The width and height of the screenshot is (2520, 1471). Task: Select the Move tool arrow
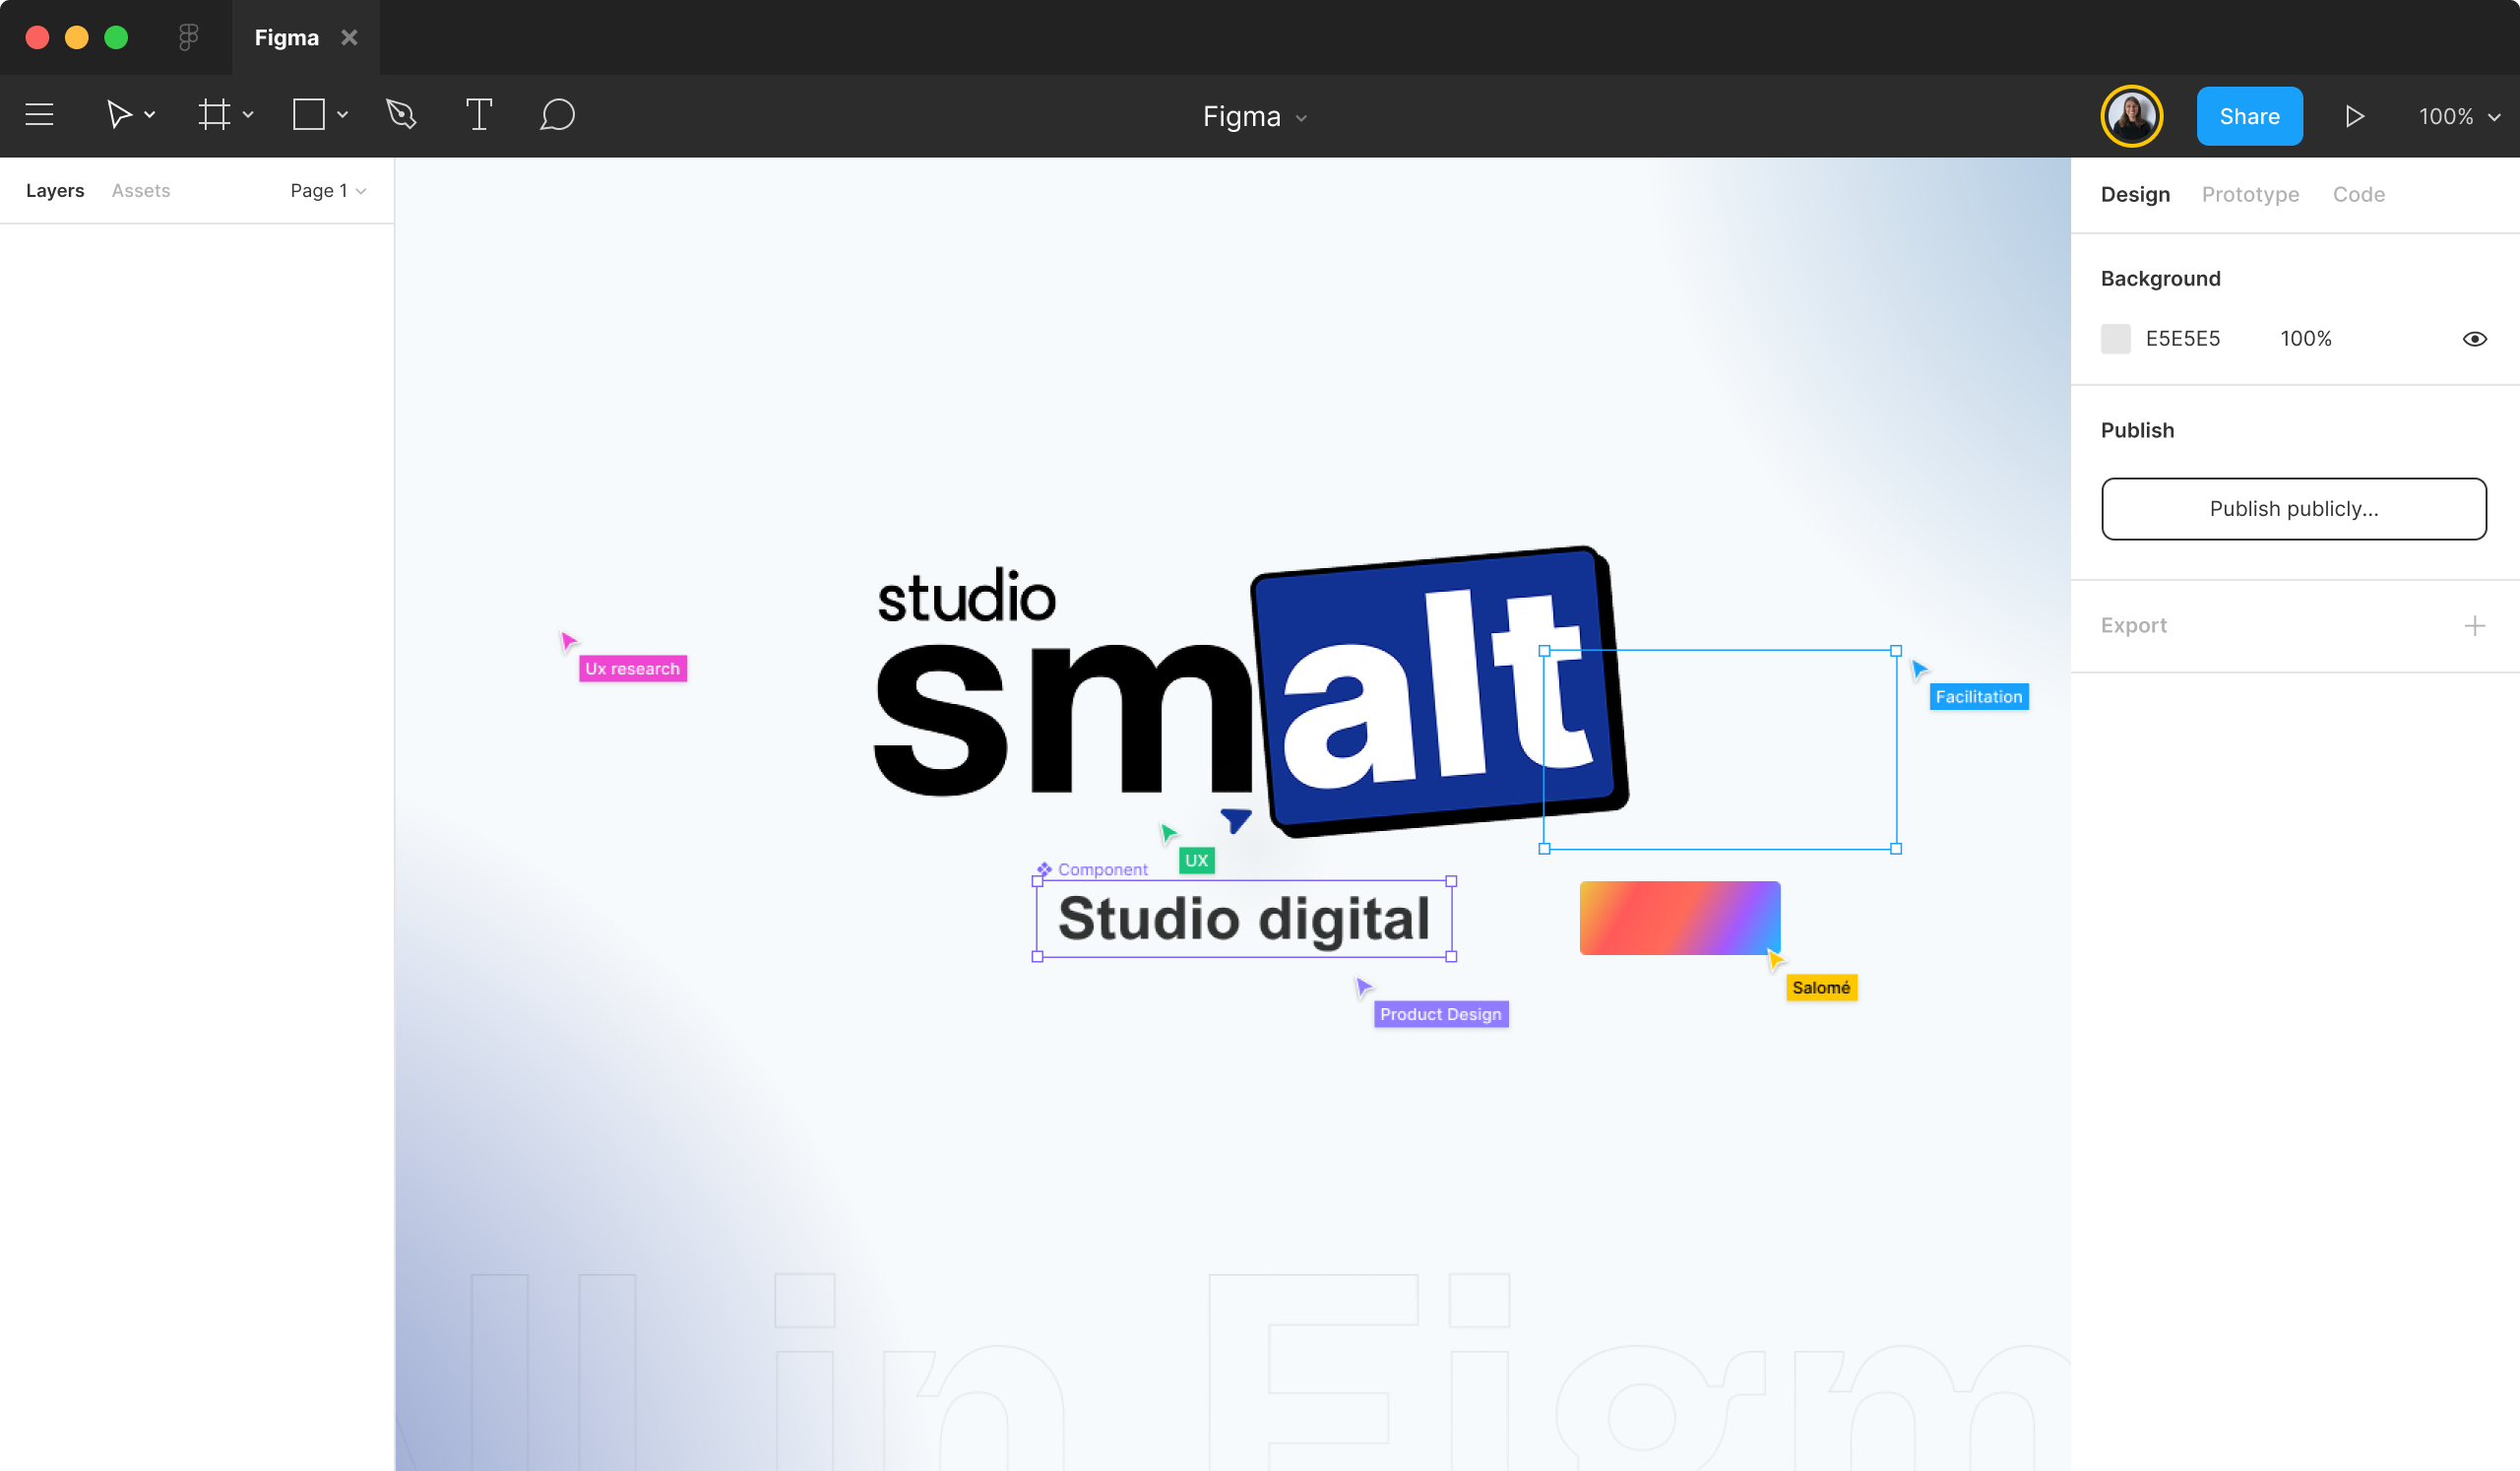coord(119,115)
